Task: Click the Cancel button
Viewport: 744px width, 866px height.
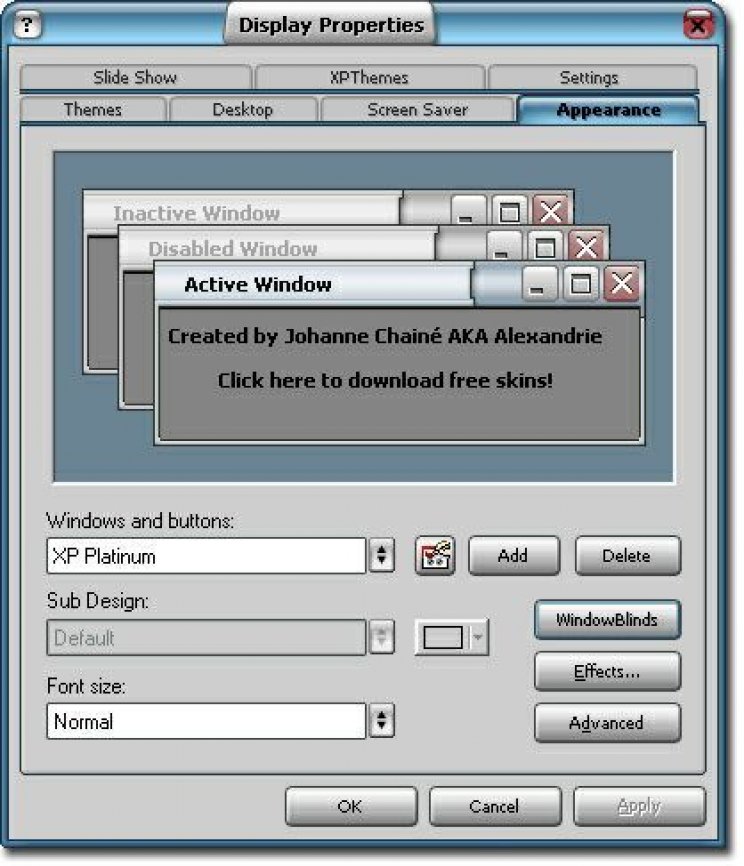Action: pyautogui.click(x=495, y=806)
